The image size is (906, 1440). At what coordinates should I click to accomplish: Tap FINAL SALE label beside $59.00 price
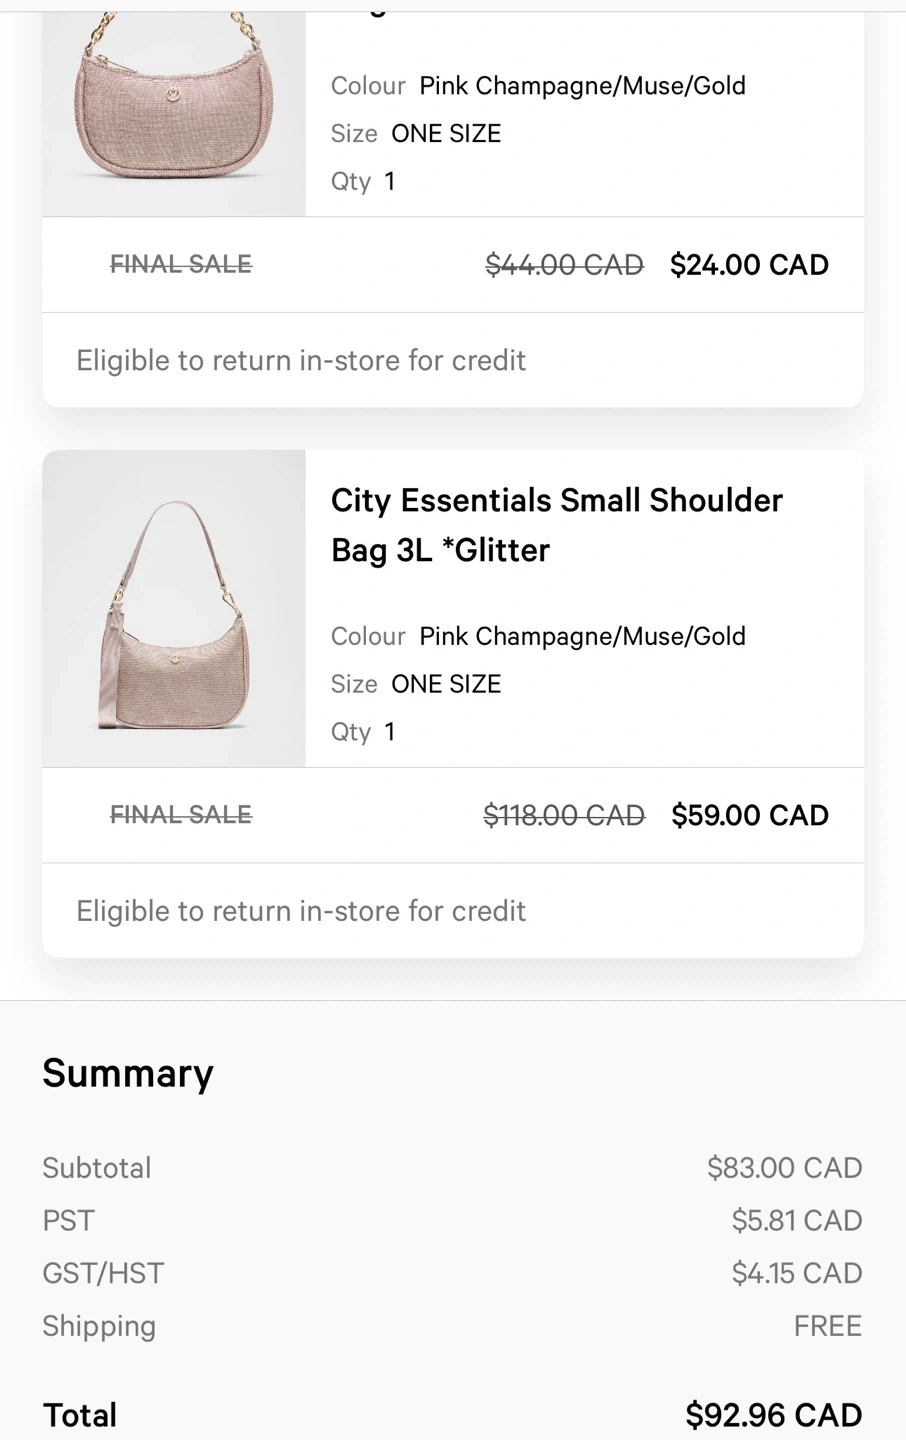point(181,815)
